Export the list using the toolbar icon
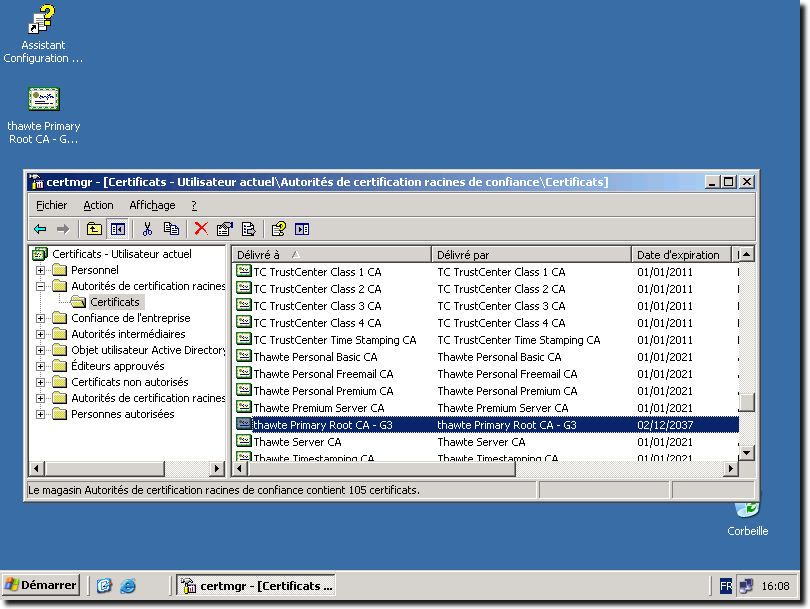This screenshot has width=810, height=609. tap(248, 229)
